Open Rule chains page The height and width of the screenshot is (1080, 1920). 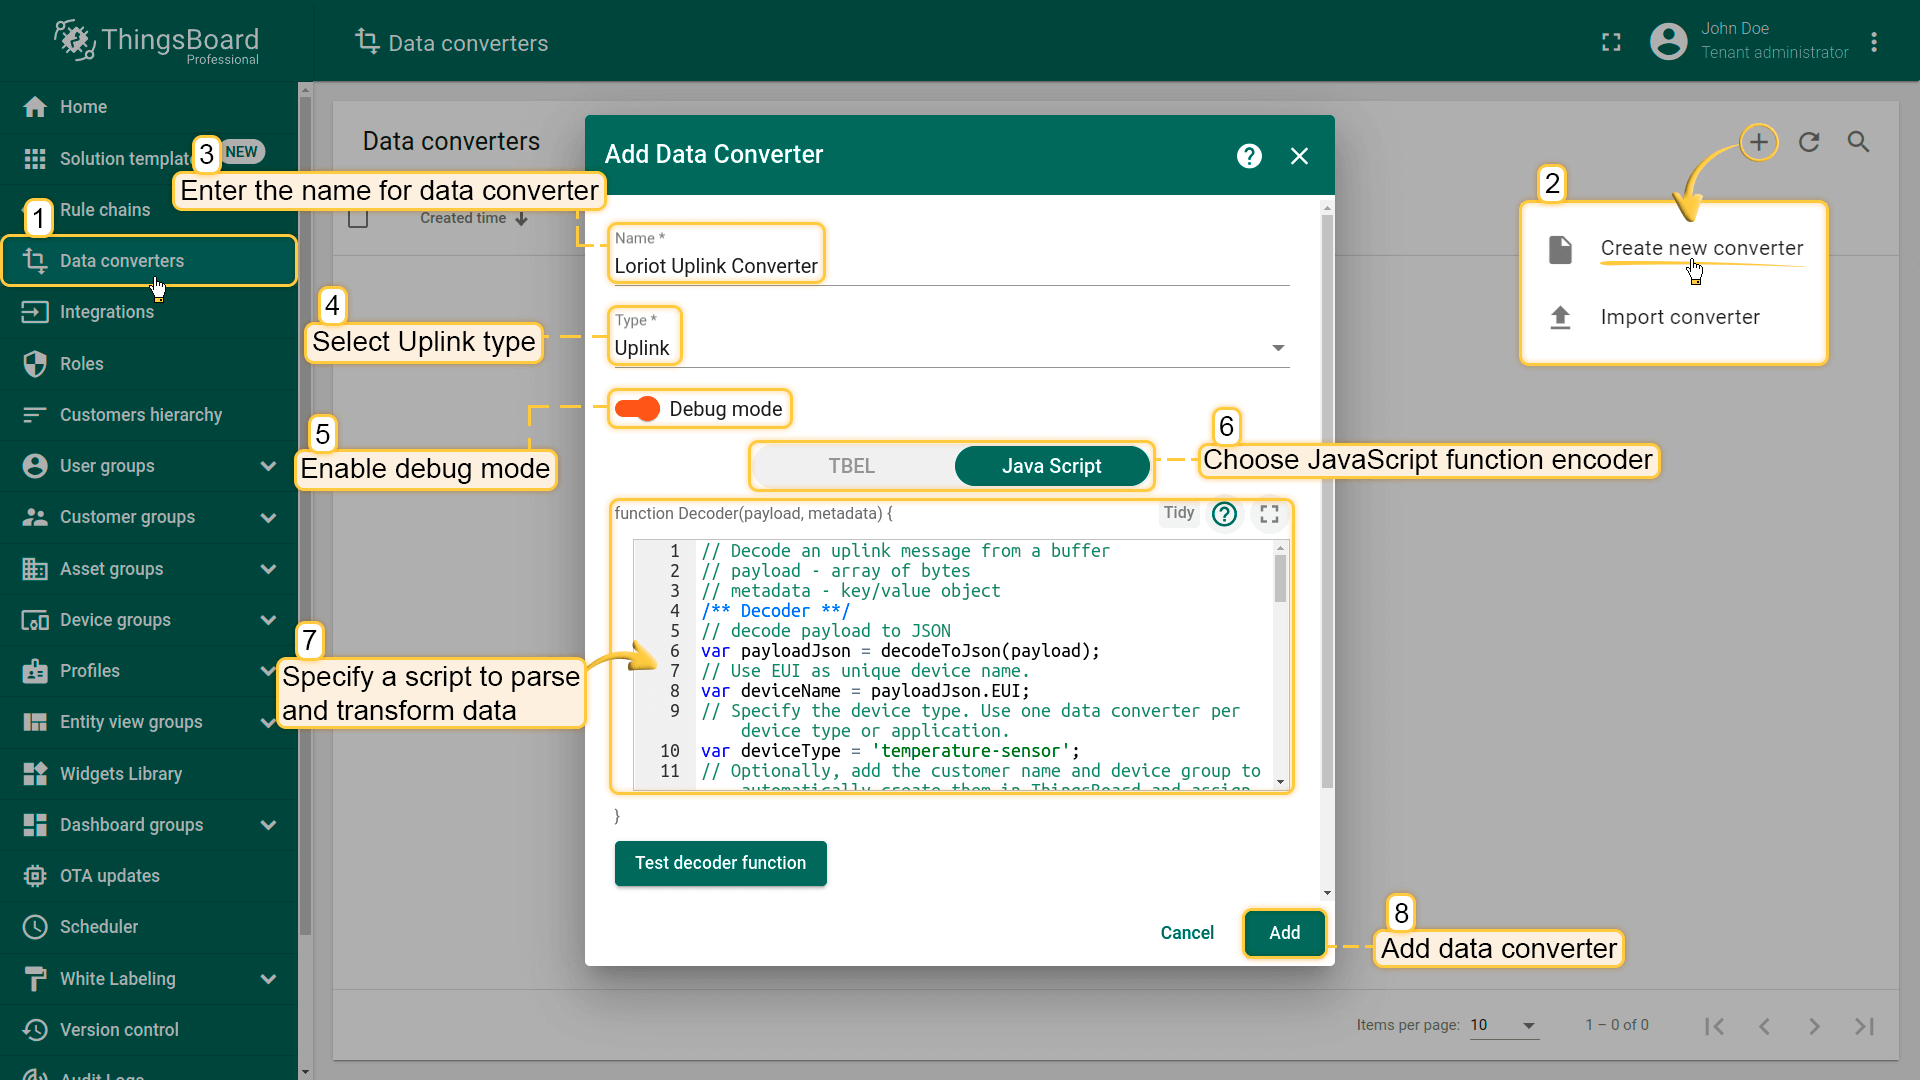coord(148,210)
